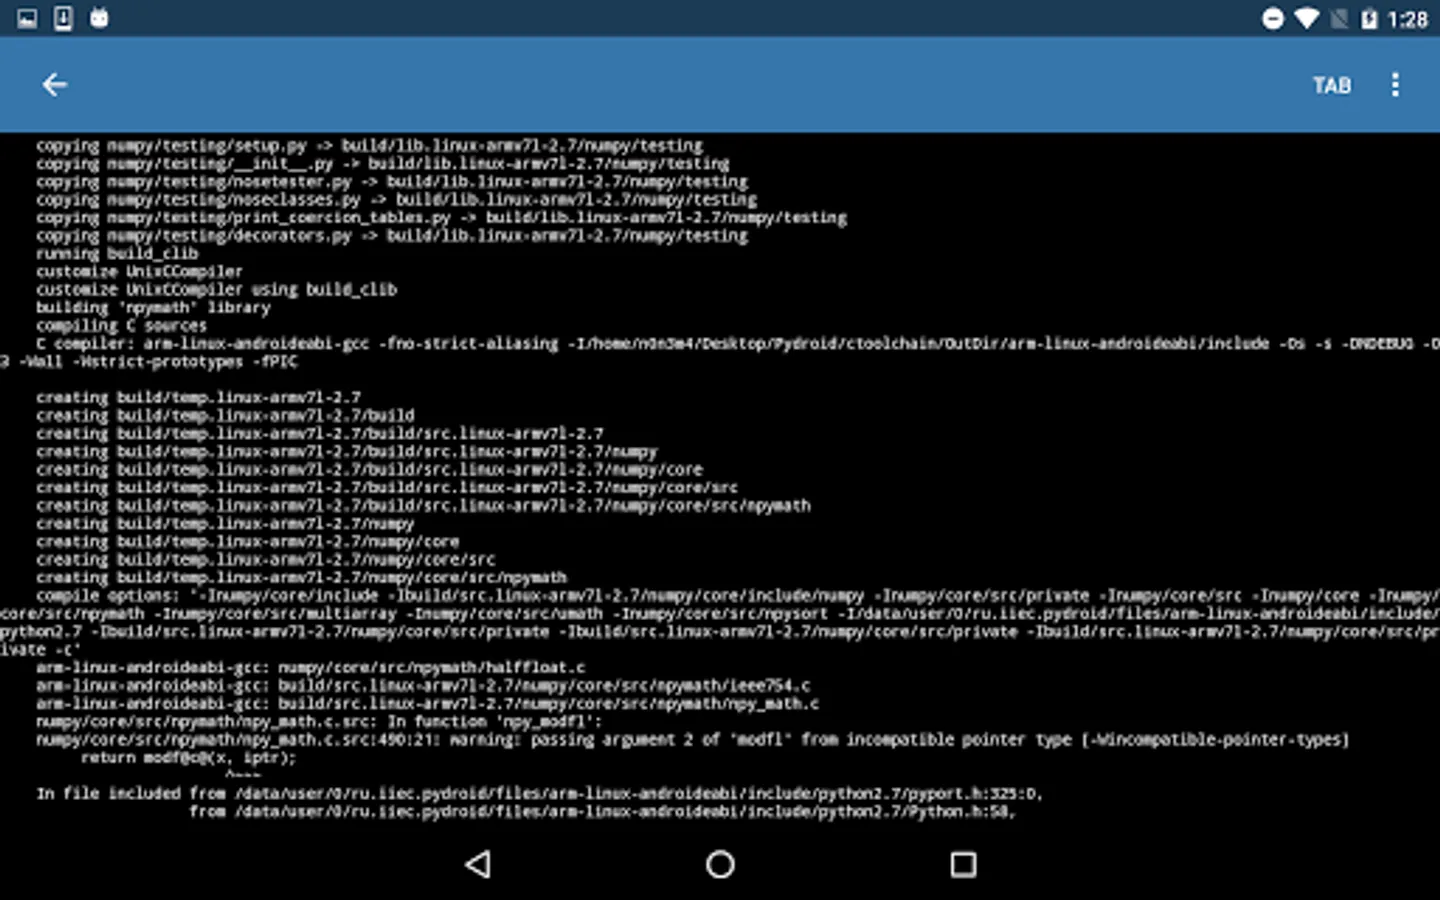Tap the line ending 'numpy/core/src/npymath/halffloat.c'
The width and height of the screenshot is (1440, 900).
pyautogui.click(x=310, y=668)
